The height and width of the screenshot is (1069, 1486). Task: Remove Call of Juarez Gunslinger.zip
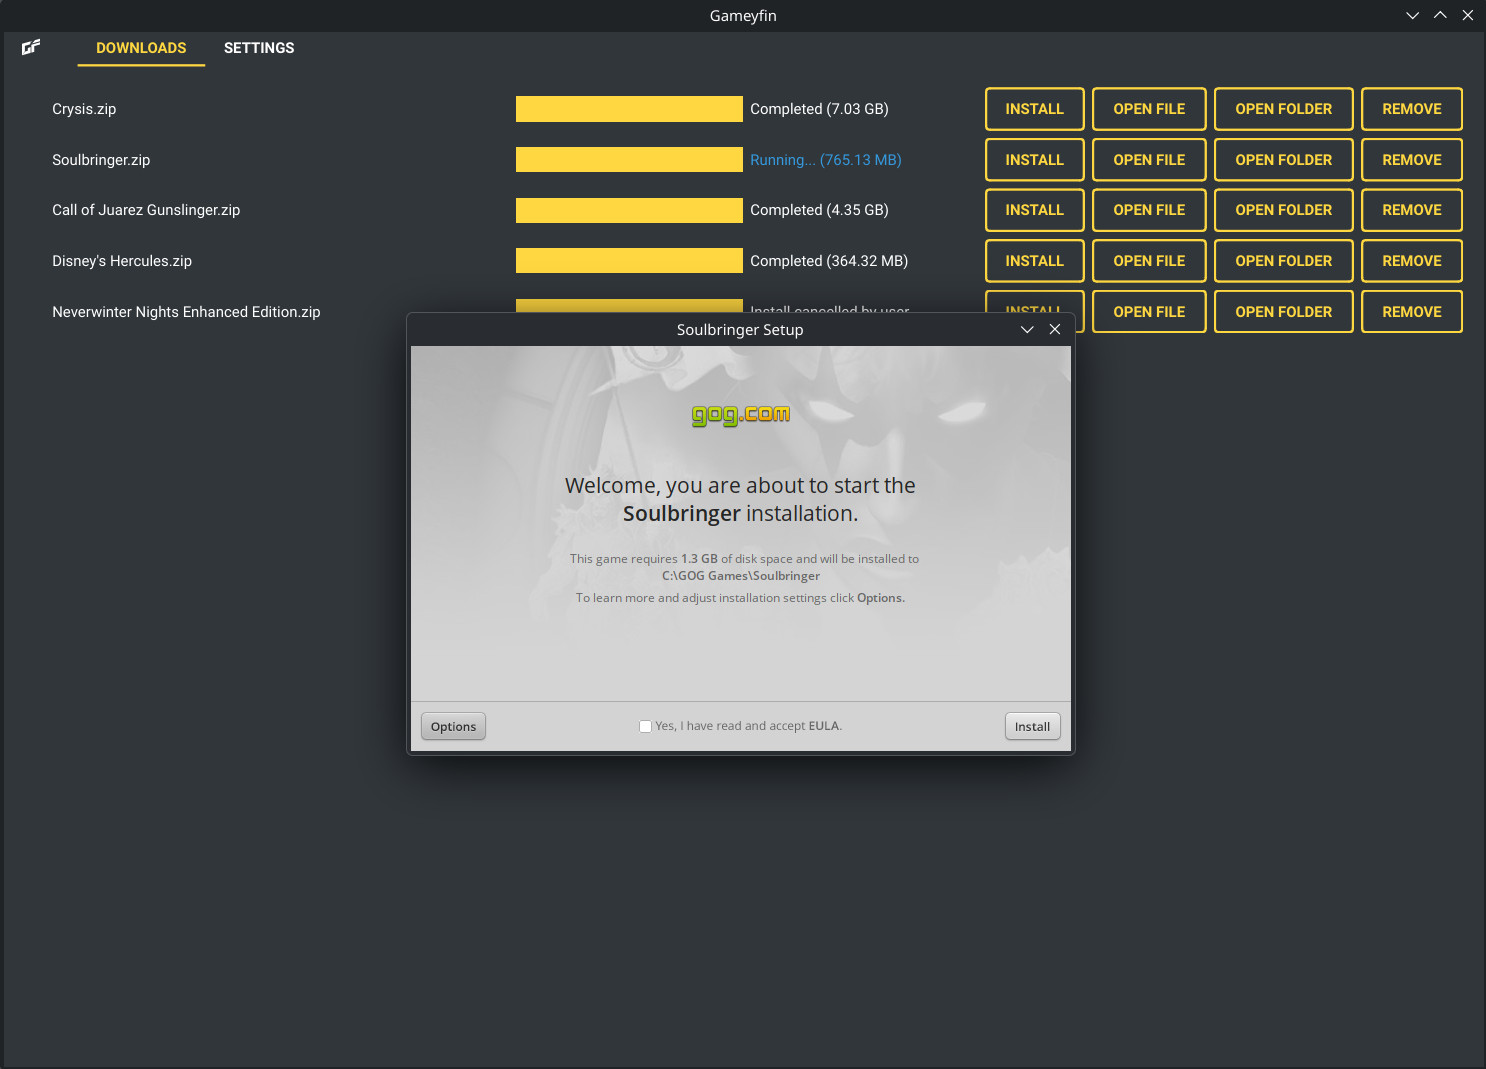click(1412, 210)
